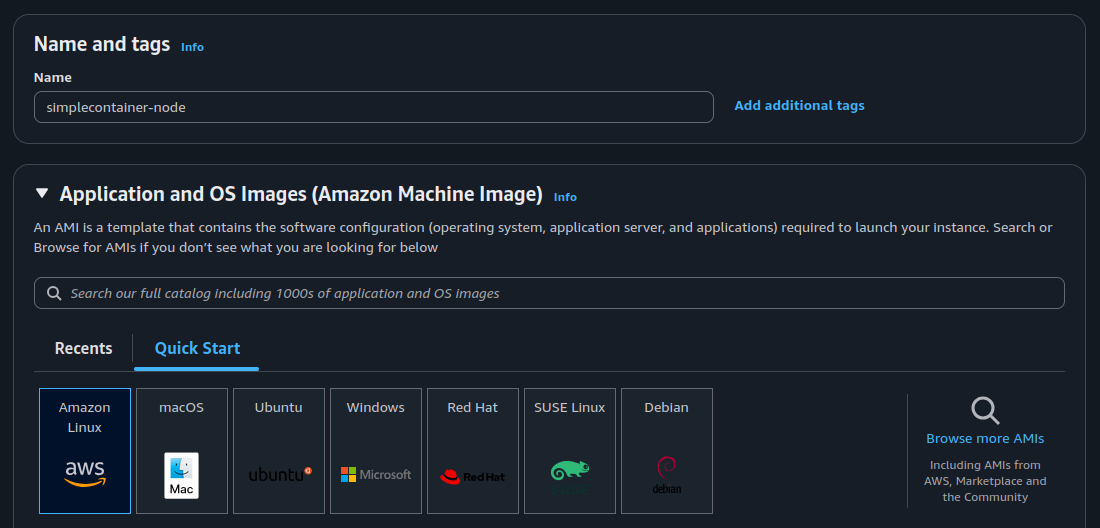The image size is (1100, 528).
Task: Select the SUSE Linux AMI tile
Action: click(569, 451)
